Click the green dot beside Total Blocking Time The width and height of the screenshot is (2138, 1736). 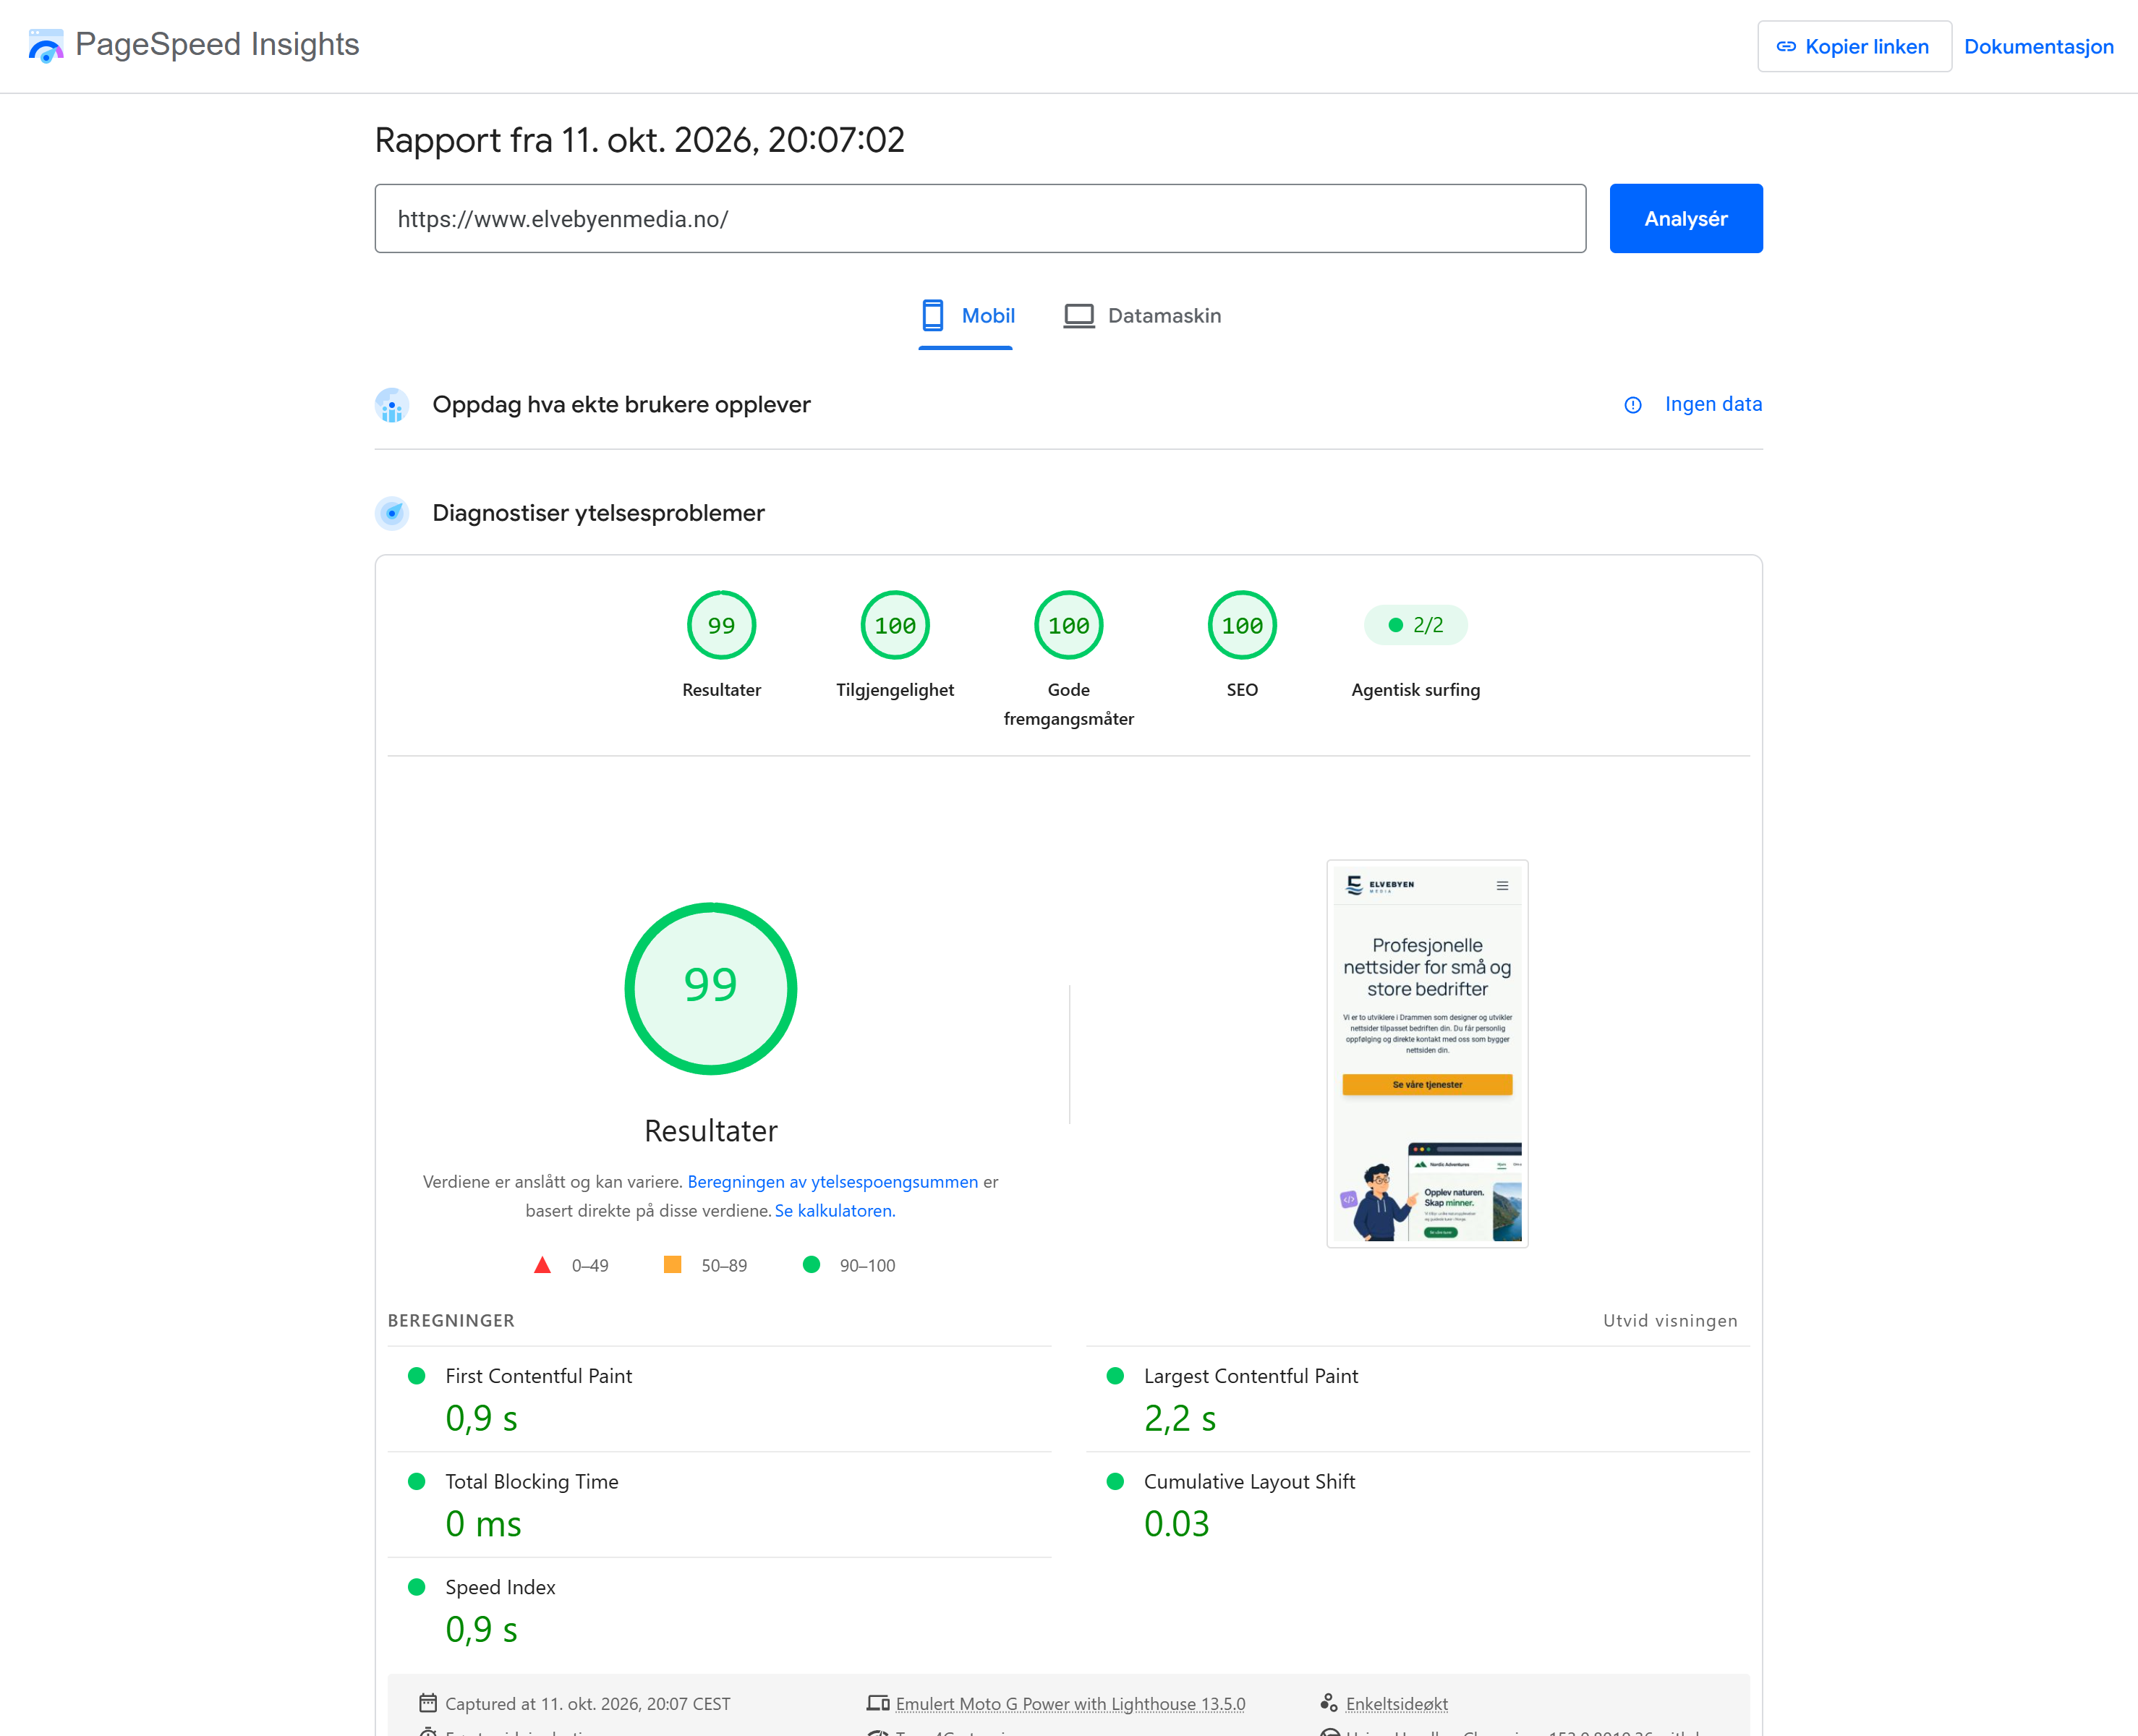417,1481
